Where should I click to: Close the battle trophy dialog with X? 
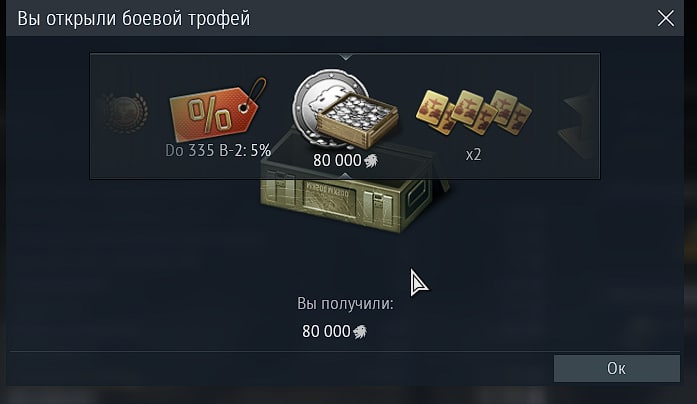665,19
